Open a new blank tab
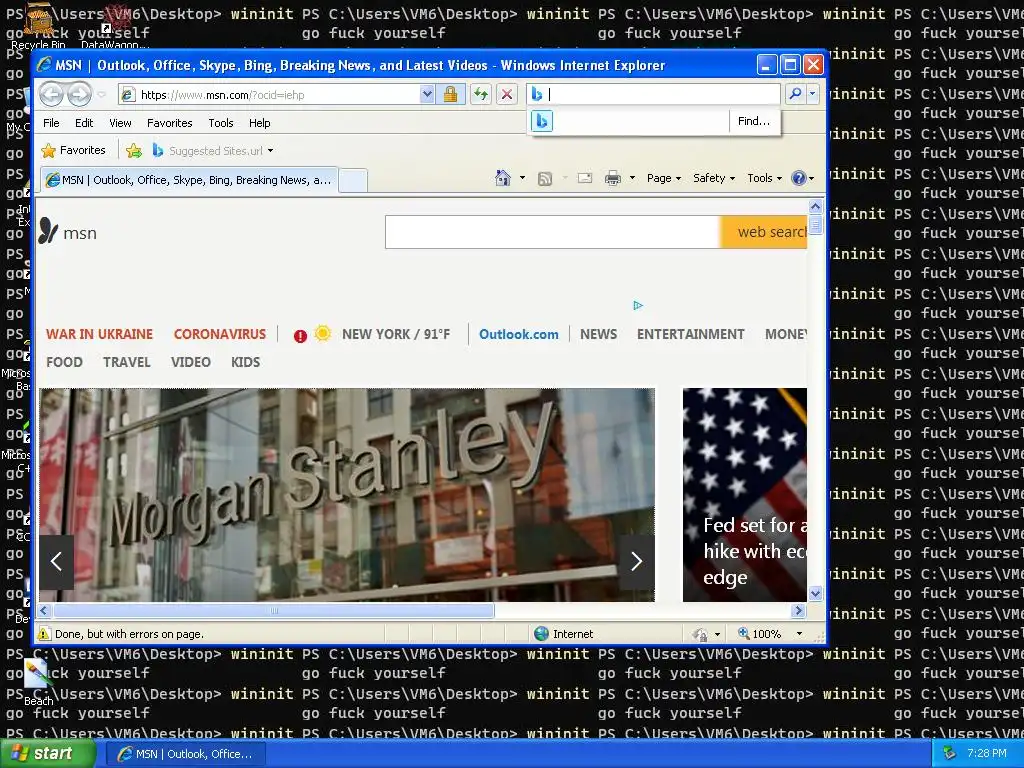Image resolution: width=1024 pixels, height=768 pixels. pyautogui.click(x=353, y=180)
